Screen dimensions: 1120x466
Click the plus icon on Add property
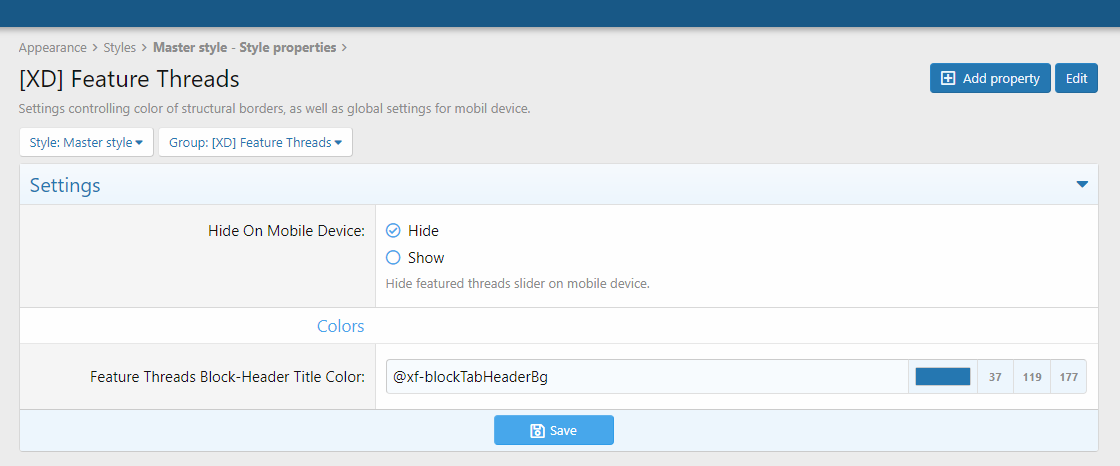tap(948, 79)
